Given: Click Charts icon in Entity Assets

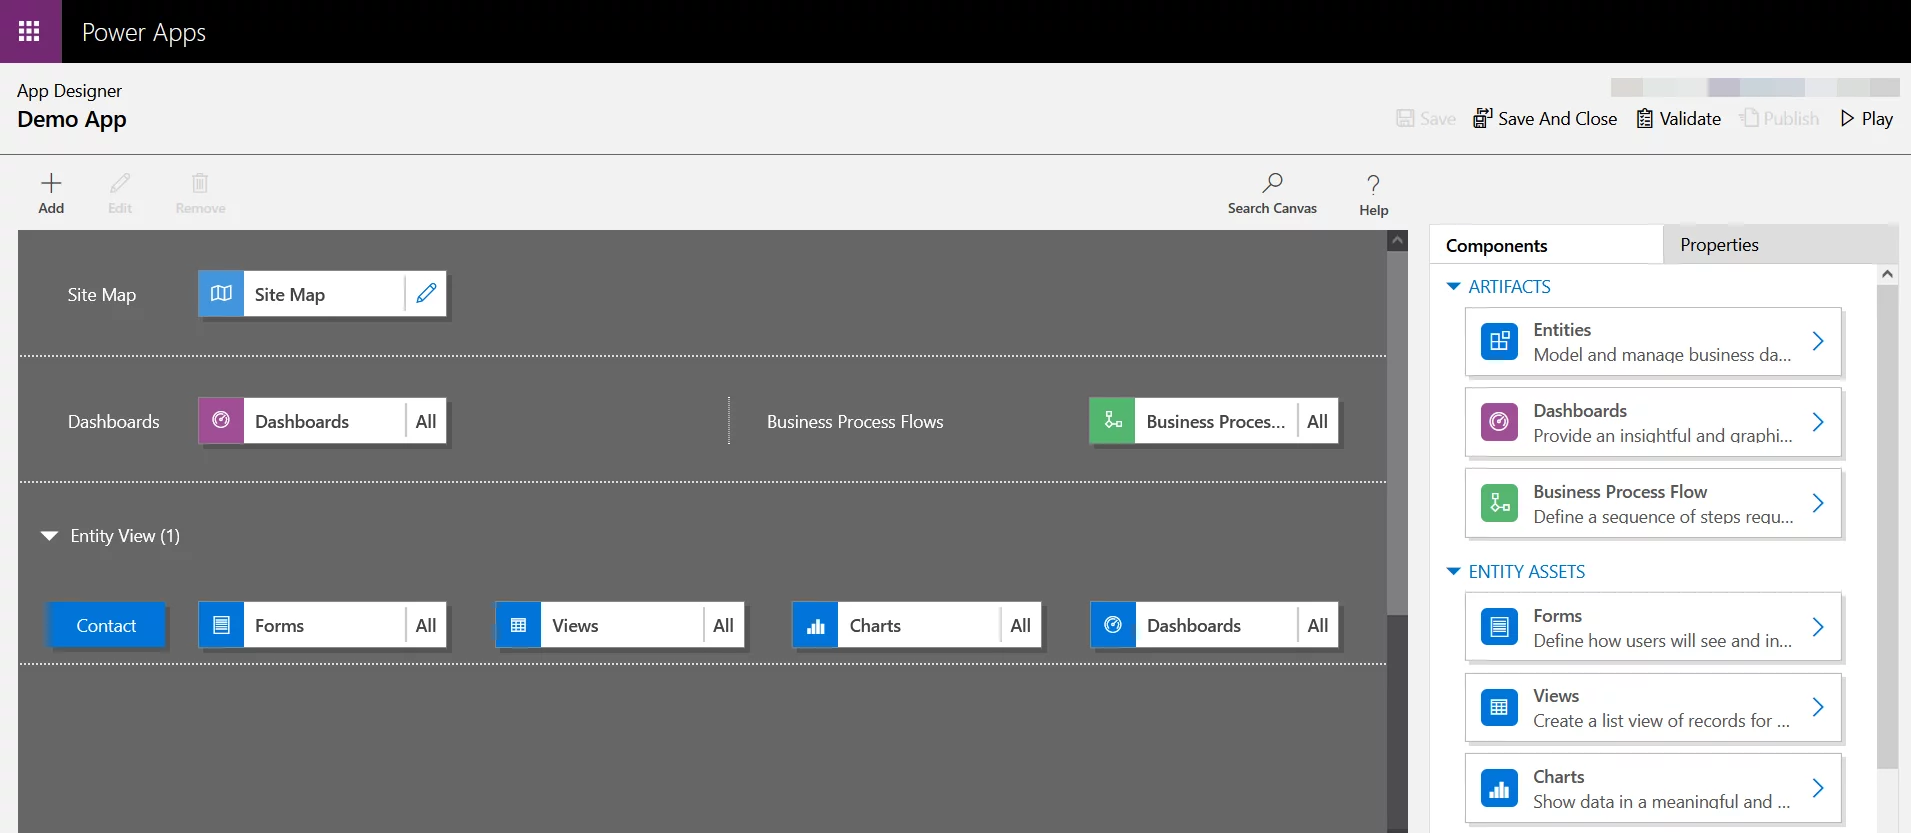Looking at the screenshot, I should pos(1499,788).
